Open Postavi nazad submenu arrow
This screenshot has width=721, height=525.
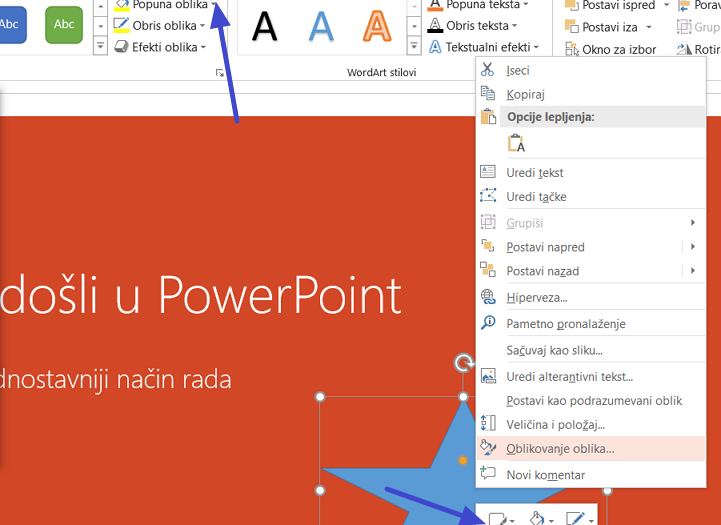(693, 270)
